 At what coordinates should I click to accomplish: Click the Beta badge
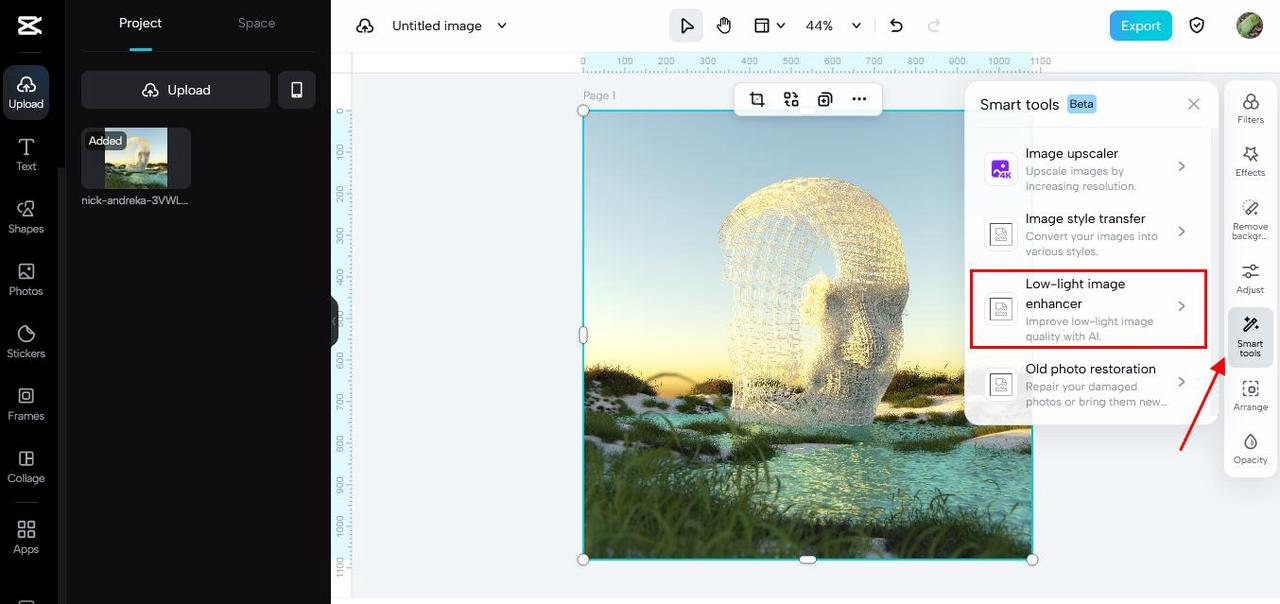[1081, 104]
